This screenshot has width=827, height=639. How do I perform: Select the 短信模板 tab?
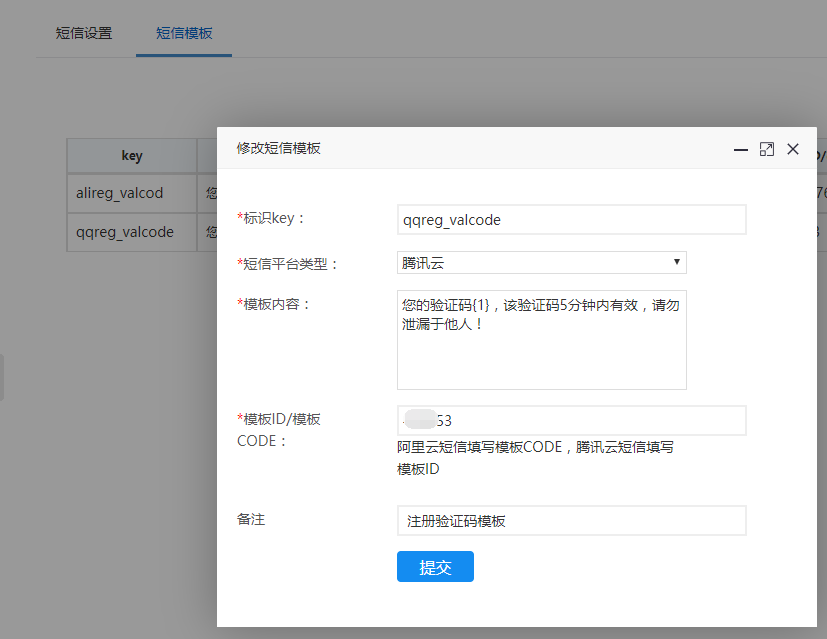point(184,33)
